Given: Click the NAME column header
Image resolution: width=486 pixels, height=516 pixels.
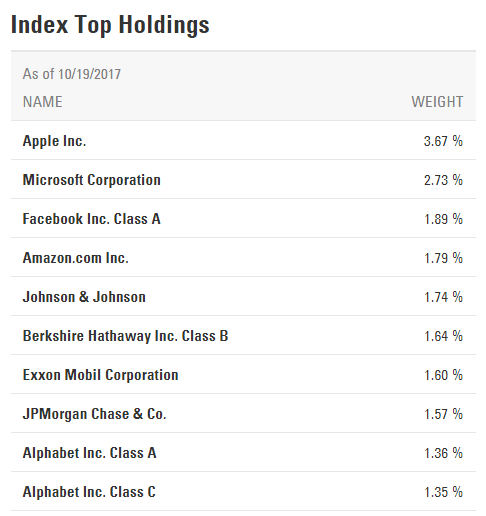Looking at the screenshot, I should [43, 102].
